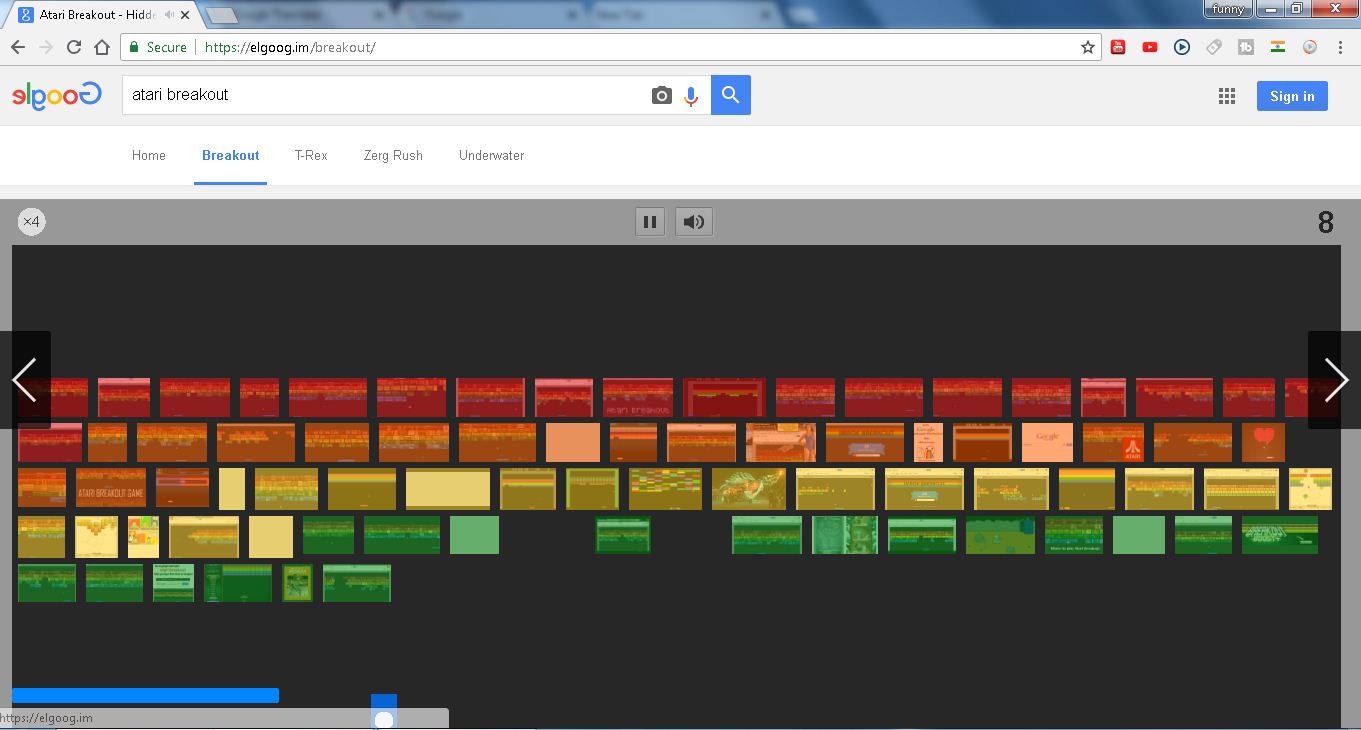This screenshot has height=730, width=1361.
Task: Open the Home tab
Action: click(149, 155)
